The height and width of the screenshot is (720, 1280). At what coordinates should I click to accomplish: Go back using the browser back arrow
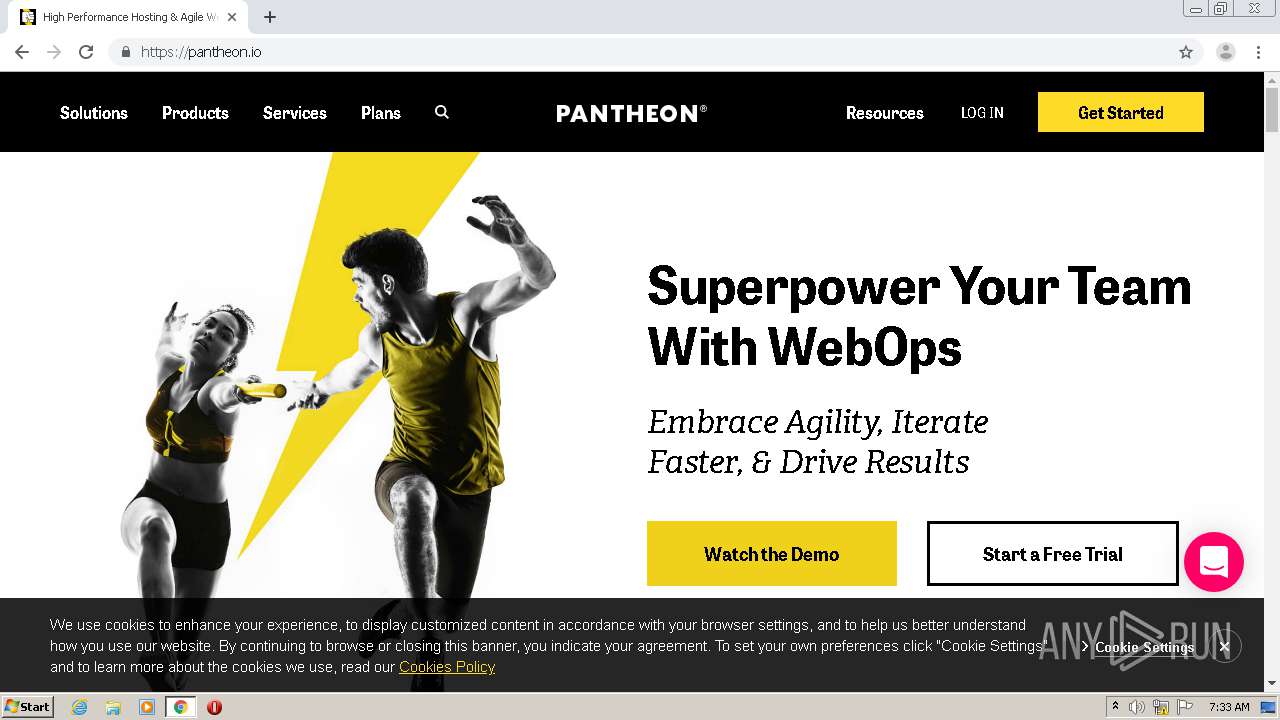(22, 52)
